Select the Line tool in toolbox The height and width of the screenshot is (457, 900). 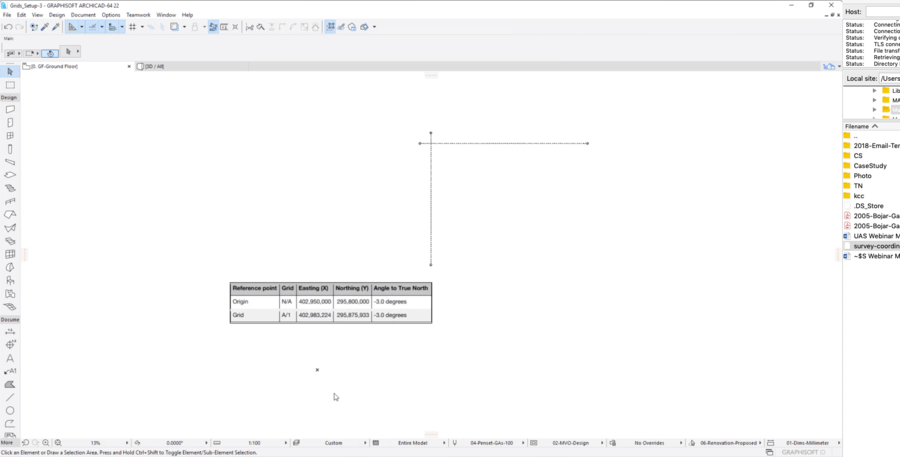point(10,397)
